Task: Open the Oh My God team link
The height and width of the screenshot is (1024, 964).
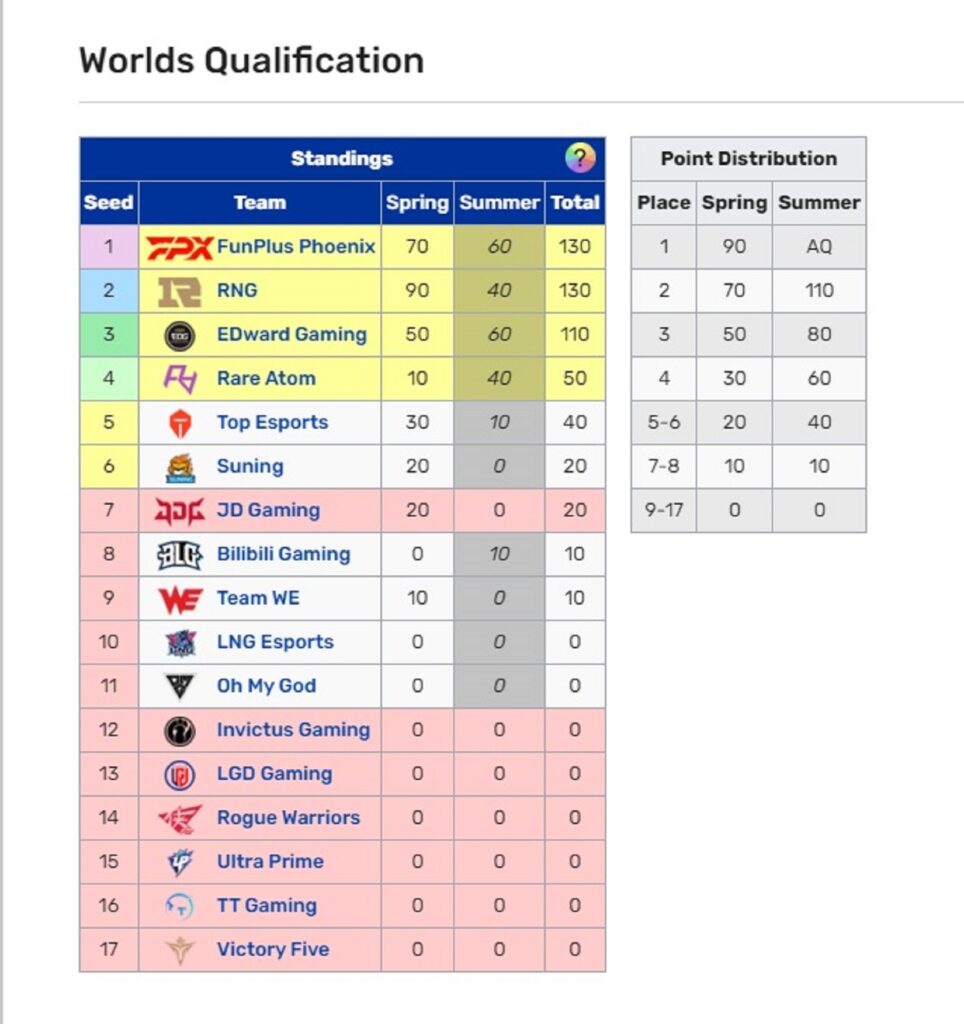Action: 266,686
